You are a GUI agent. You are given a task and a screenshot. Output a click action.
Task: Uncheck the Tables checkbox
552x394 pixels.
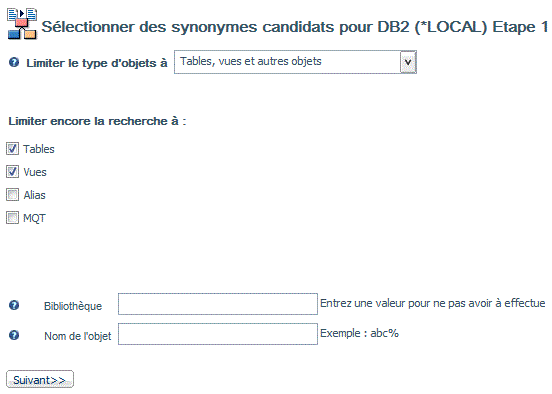[12, 149]
